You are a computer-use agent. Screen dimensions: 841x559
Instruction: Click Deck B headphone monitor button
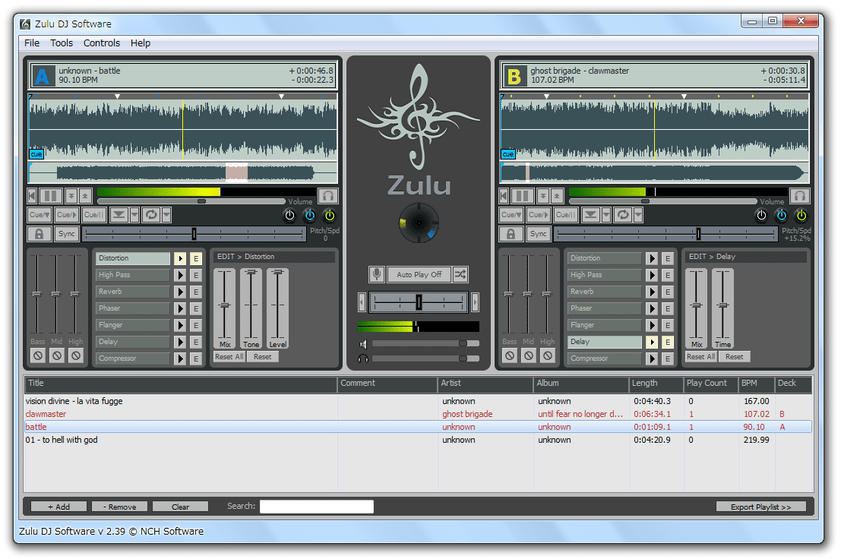pos(799,196)
